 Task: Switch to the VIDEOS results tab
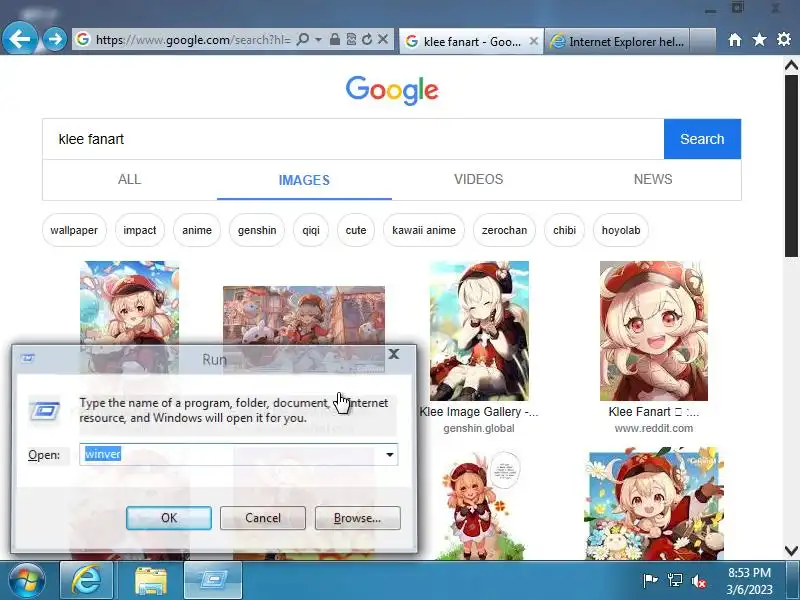[x=479, y=180]
